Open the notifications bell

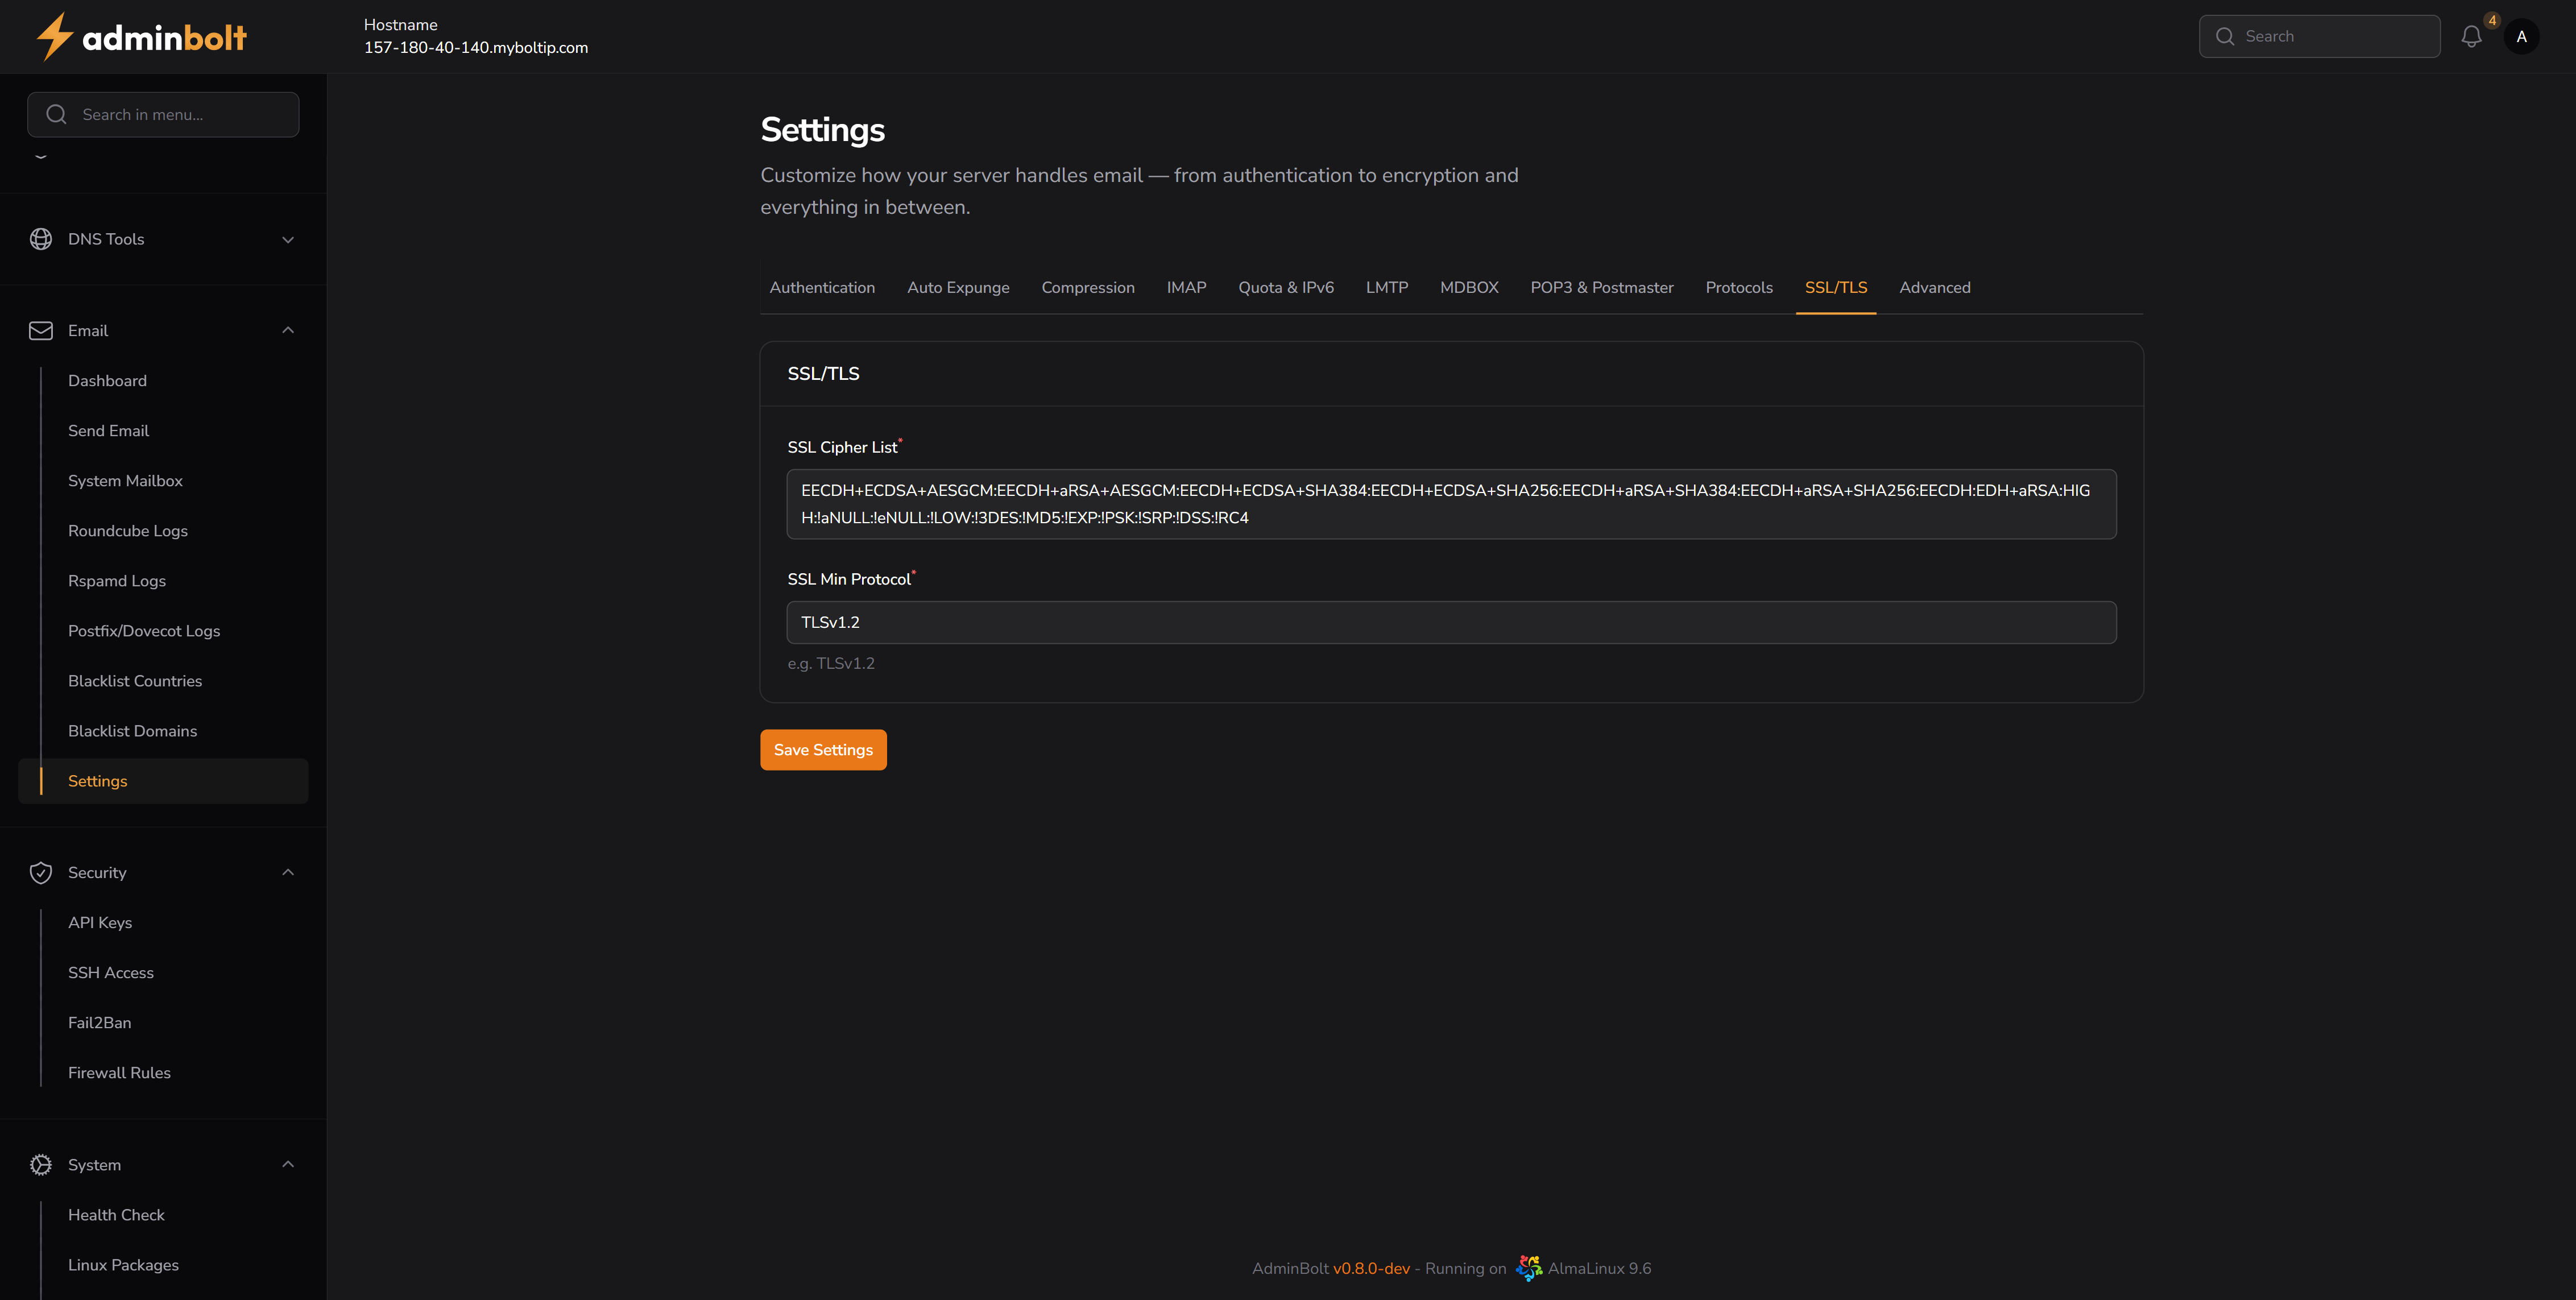click(2471, 37)
